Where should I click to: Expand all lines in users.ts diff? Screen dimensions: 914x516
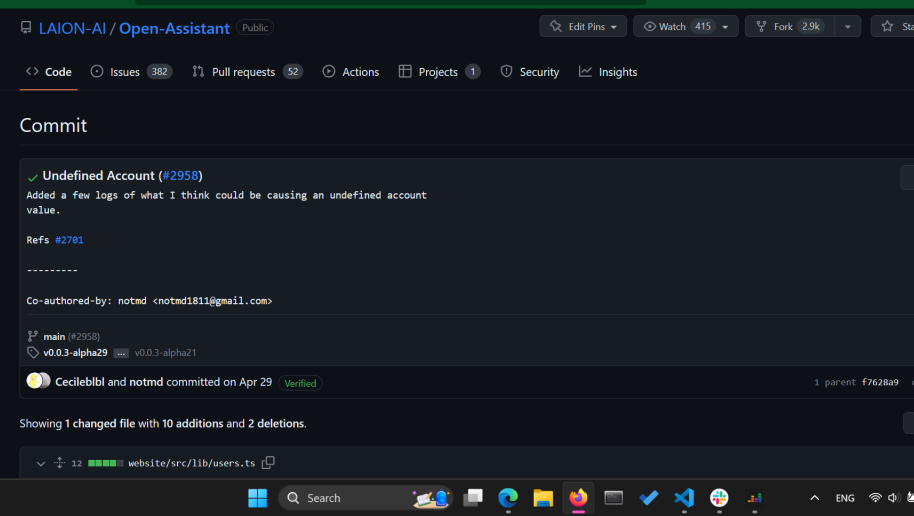coord(59,463)
